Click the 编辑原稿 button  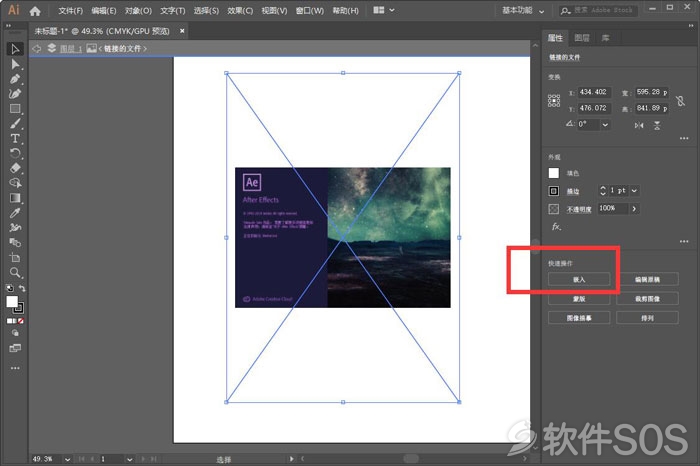point(647,279)
